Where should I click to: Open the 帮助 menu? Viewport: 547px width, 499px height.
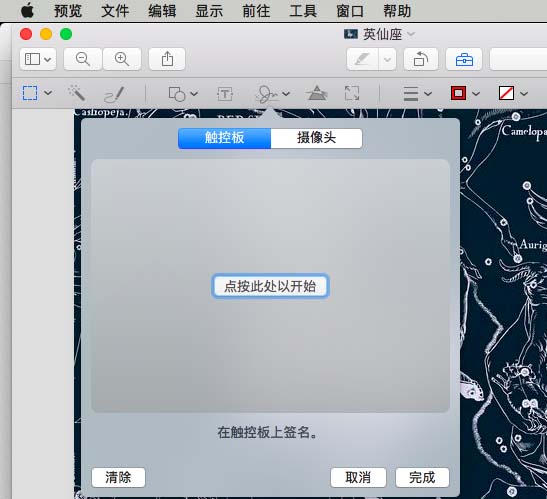click(397, 11)
